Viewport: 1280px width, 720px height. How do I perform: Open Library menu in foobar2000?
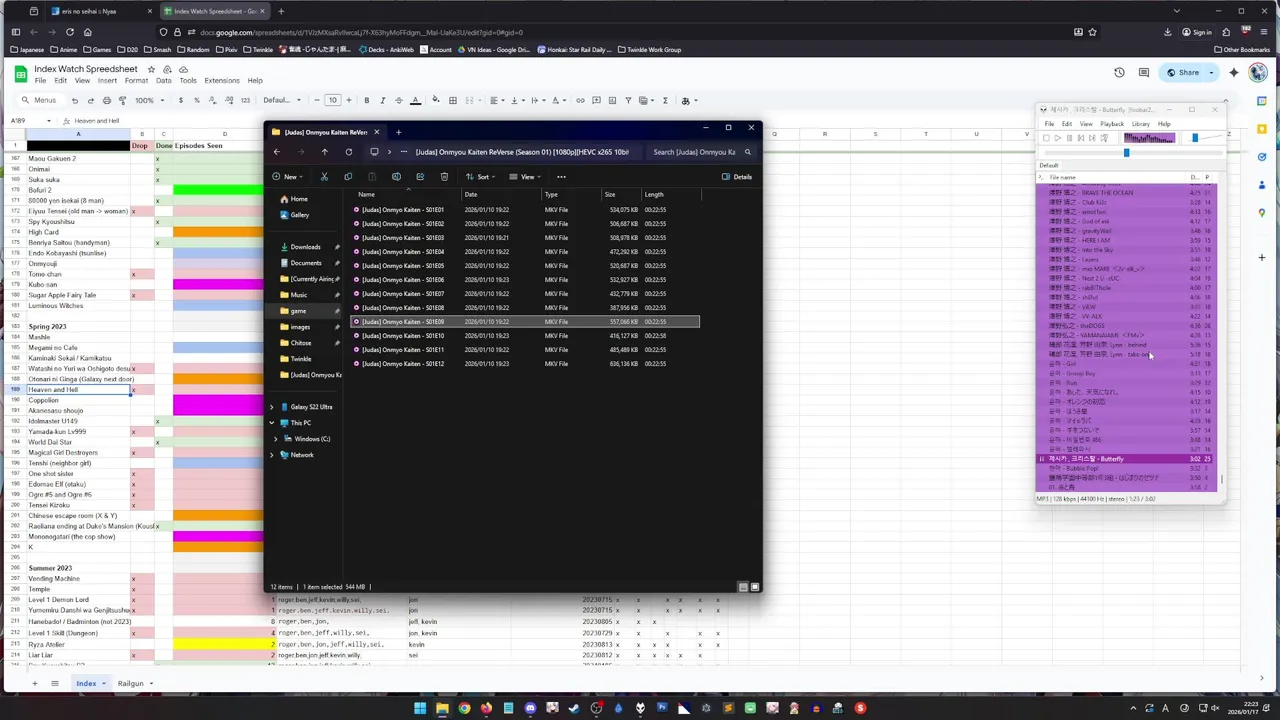[x=1140, y=124]
